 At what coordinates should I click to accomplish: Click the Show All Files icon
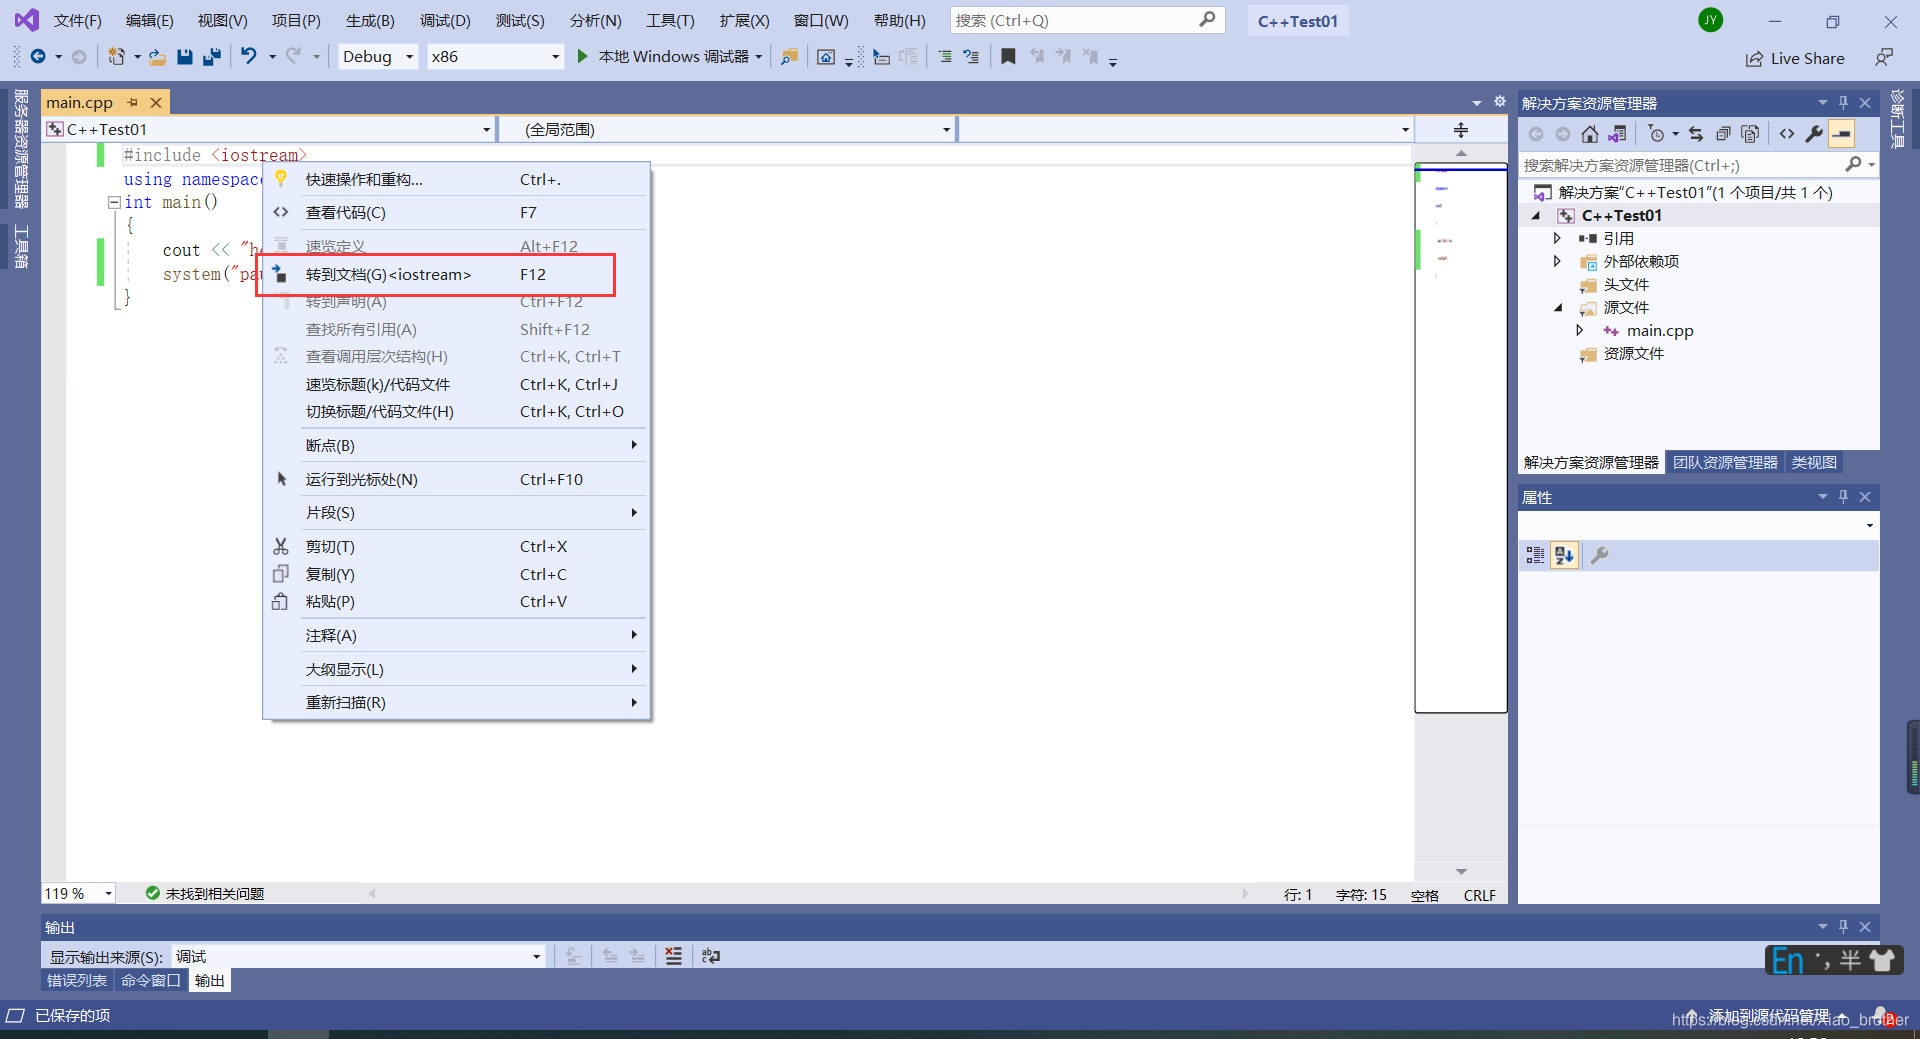pos(1750,134)
